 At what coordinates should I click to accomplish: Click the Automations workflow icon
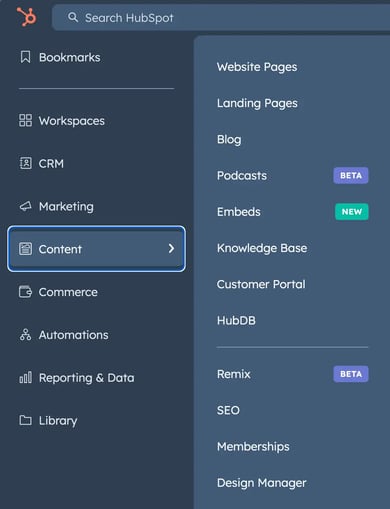point(25,335)
